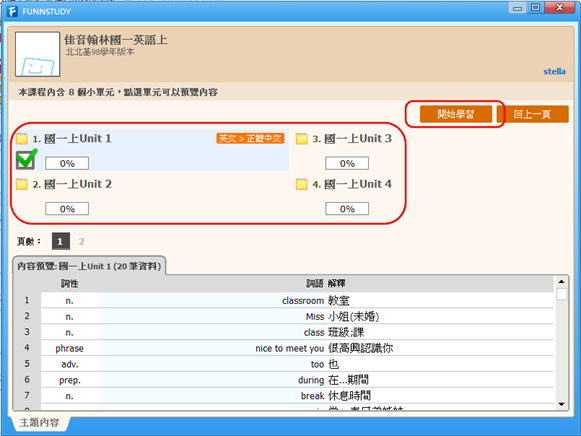
Task: Click the FUNNSTUDY app logo icon
Action: (x=12, y=11)
